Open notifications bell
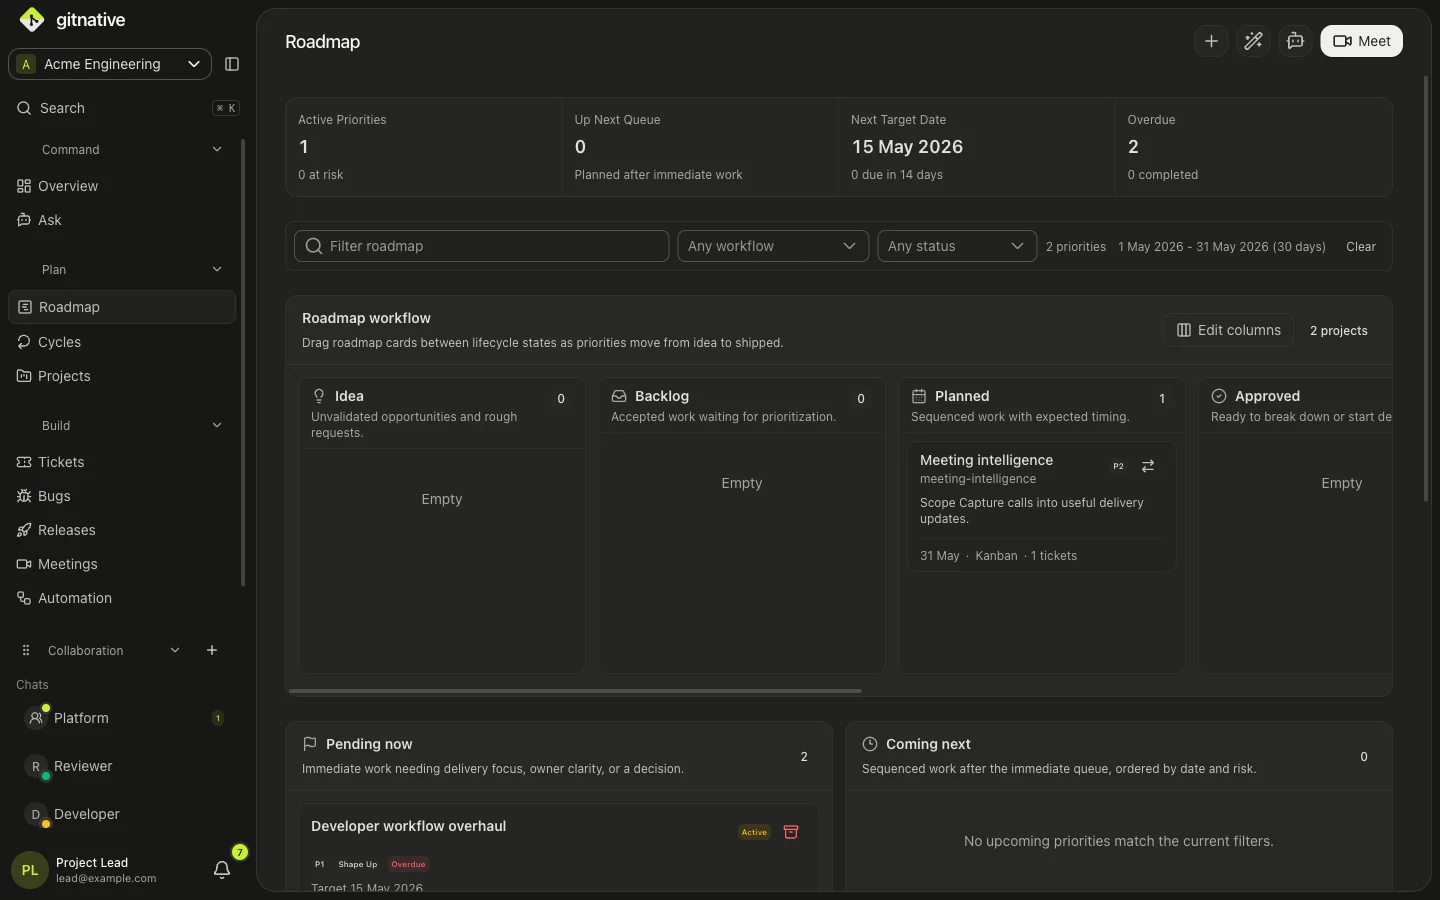 coord(222,870)
